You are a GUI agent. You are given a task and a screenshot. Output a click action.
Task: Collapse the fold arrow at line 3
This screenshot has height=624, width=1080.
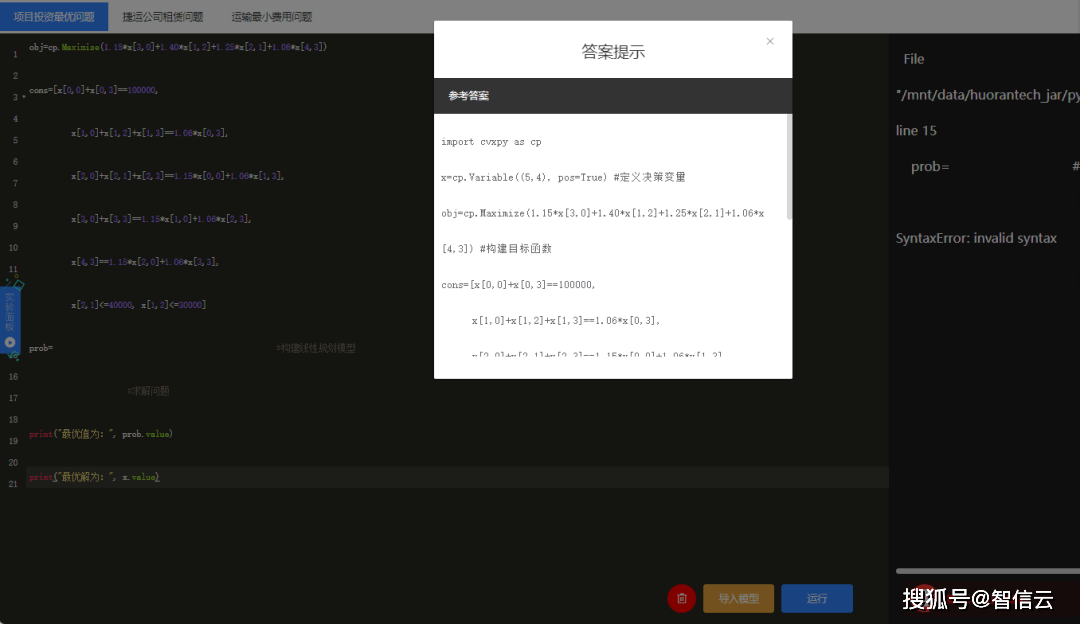(24, 97)
